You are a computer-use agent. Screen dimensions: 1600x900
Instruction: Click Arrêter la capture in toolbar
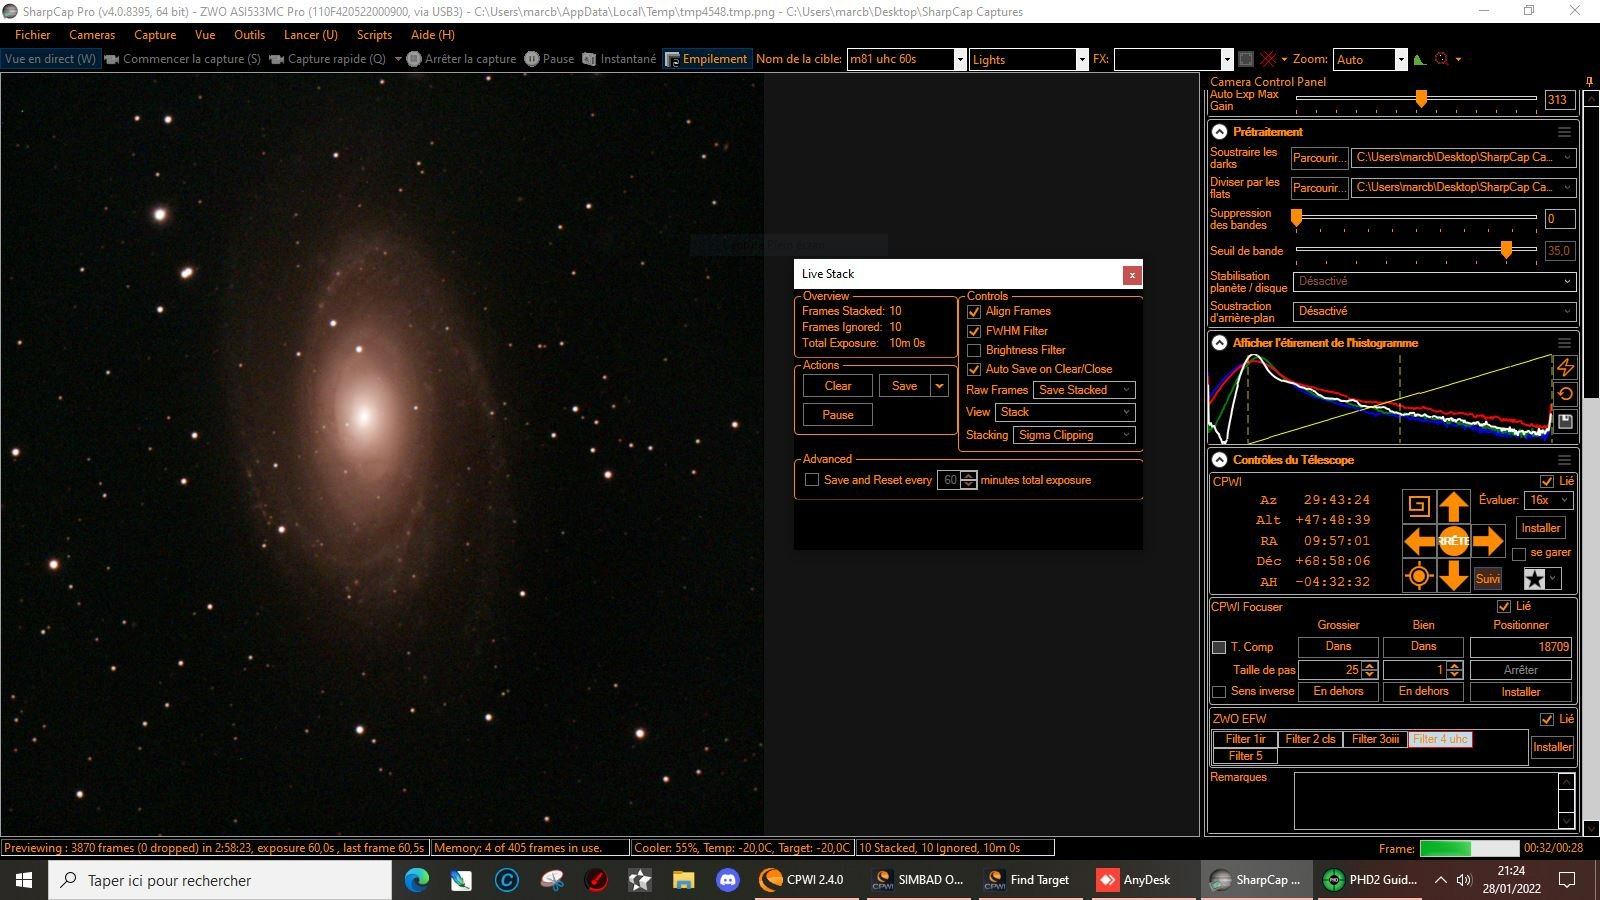tap(461, 59)
